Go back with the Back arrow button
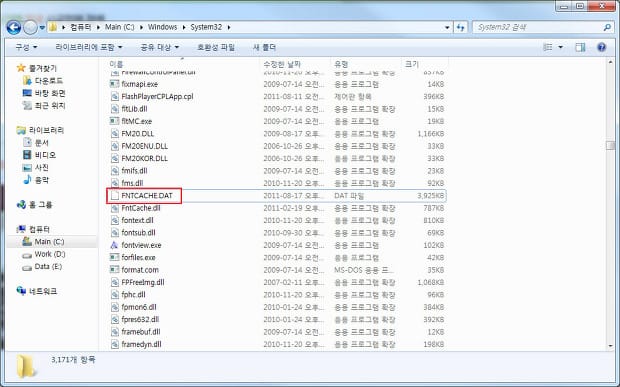This screenshot has height=387, width=620. (x=14, y=27)
